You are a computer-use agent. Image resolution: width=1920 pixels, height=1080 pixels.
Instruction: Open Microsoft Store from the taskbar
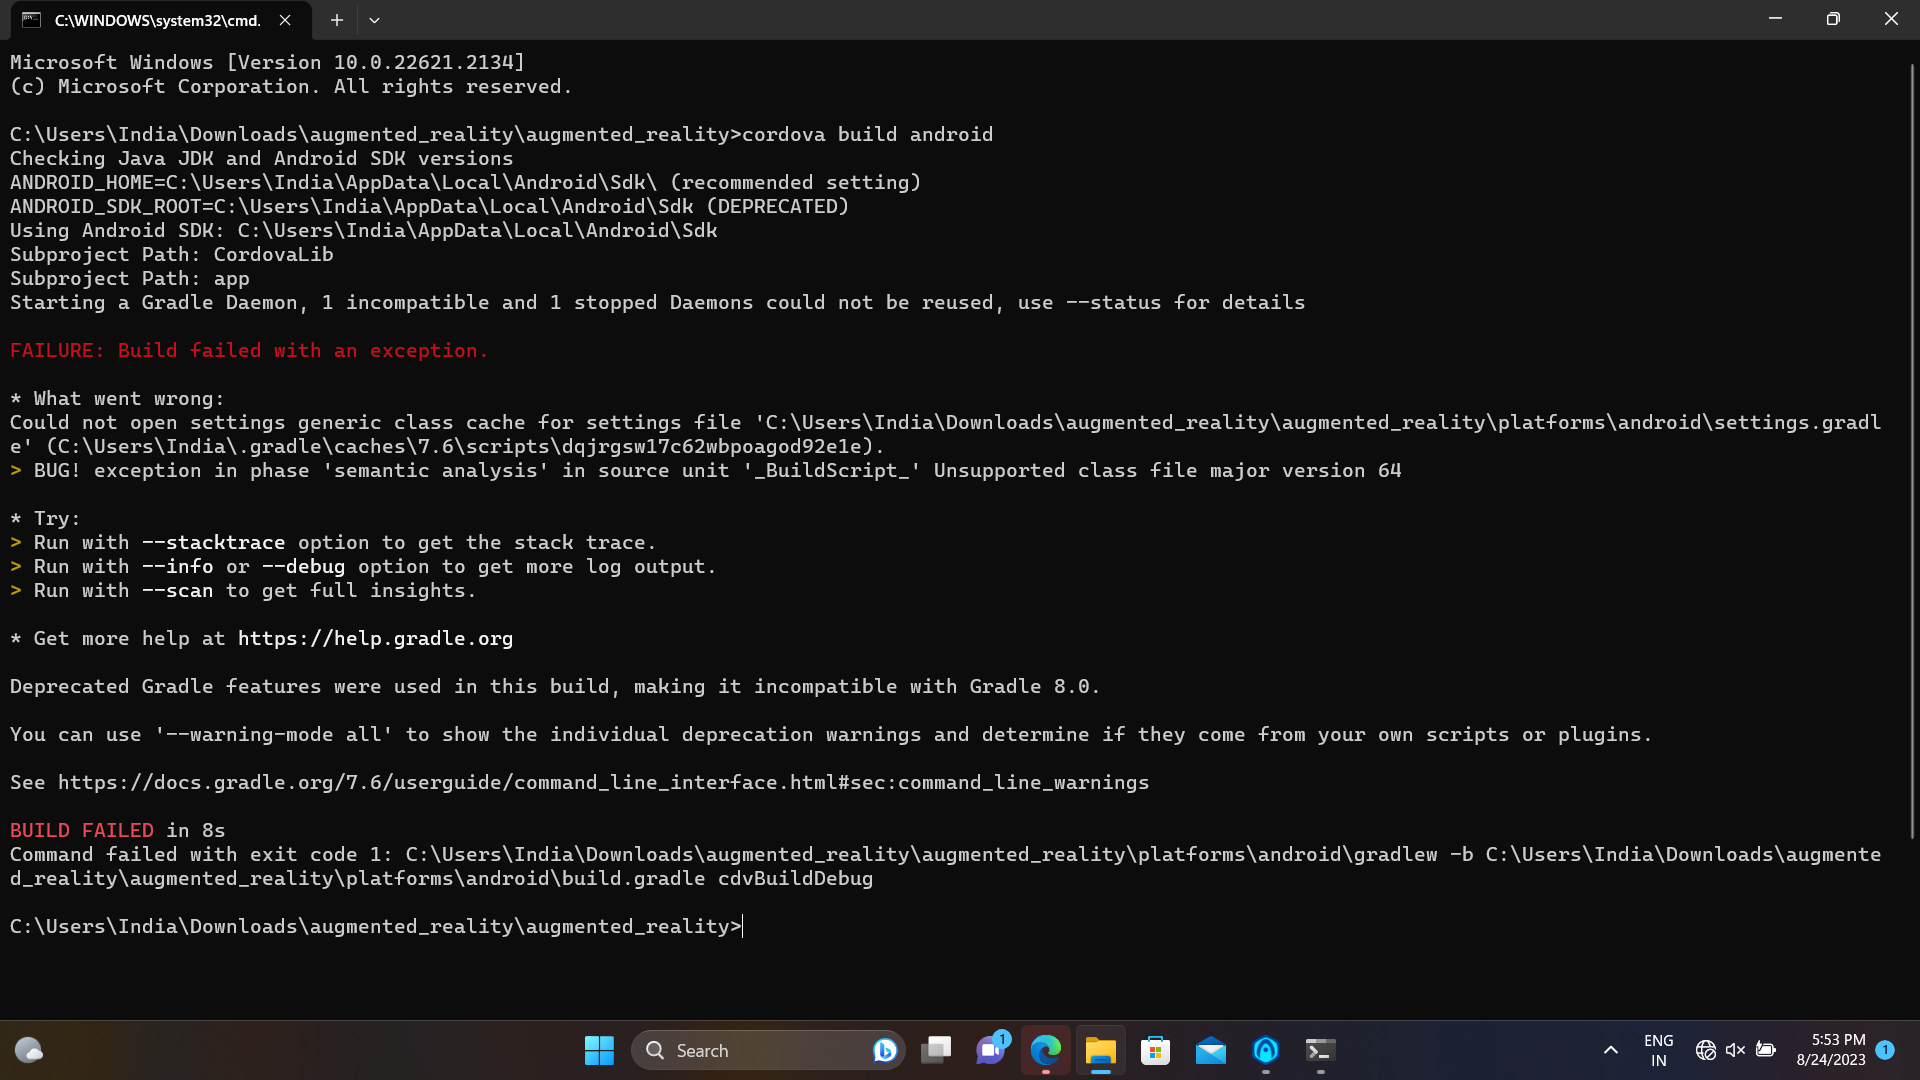click(1156, 1050)
